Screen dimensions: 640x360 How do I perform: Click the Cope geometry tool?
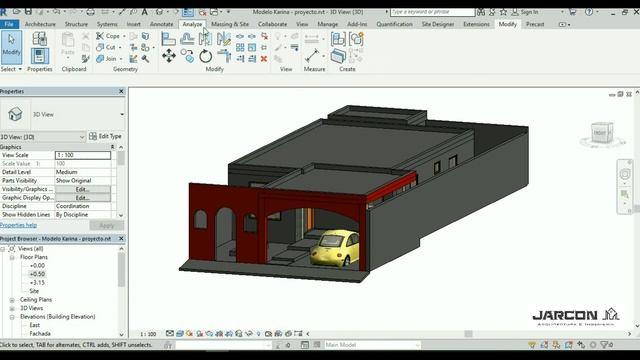tap(110, 36)
